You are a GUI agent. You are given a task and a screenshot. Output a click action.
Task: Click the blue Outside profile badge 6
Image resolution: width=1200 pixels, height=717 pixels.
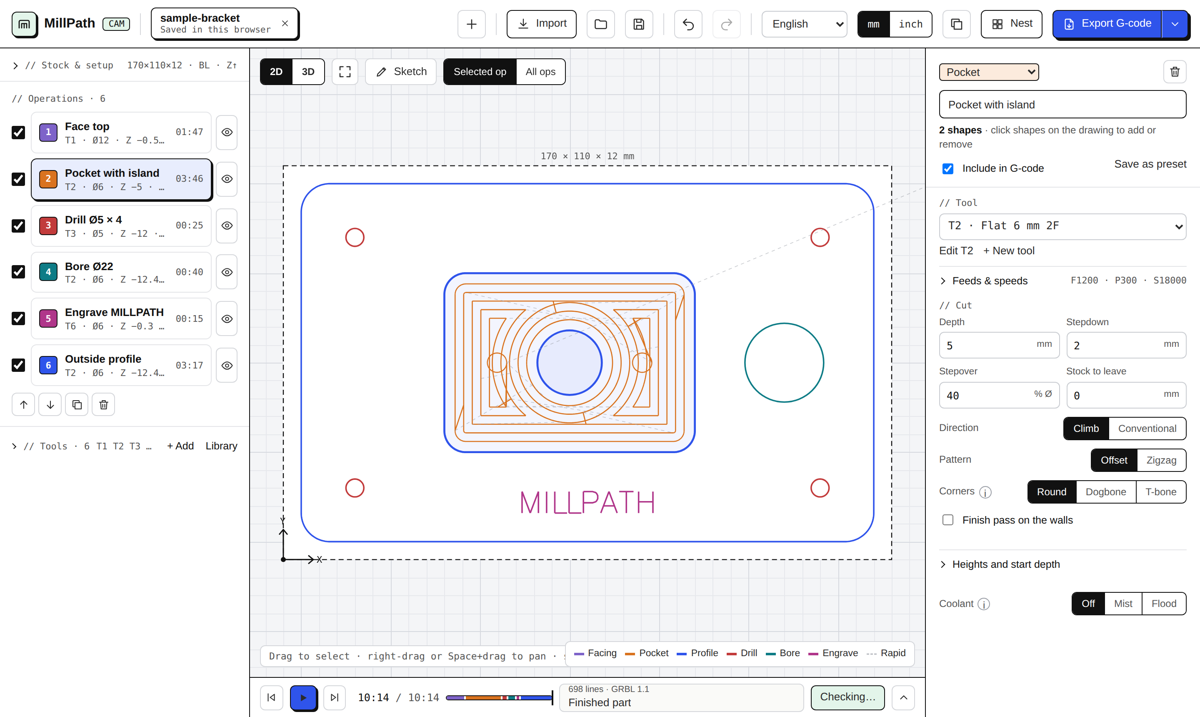point(48,366)
